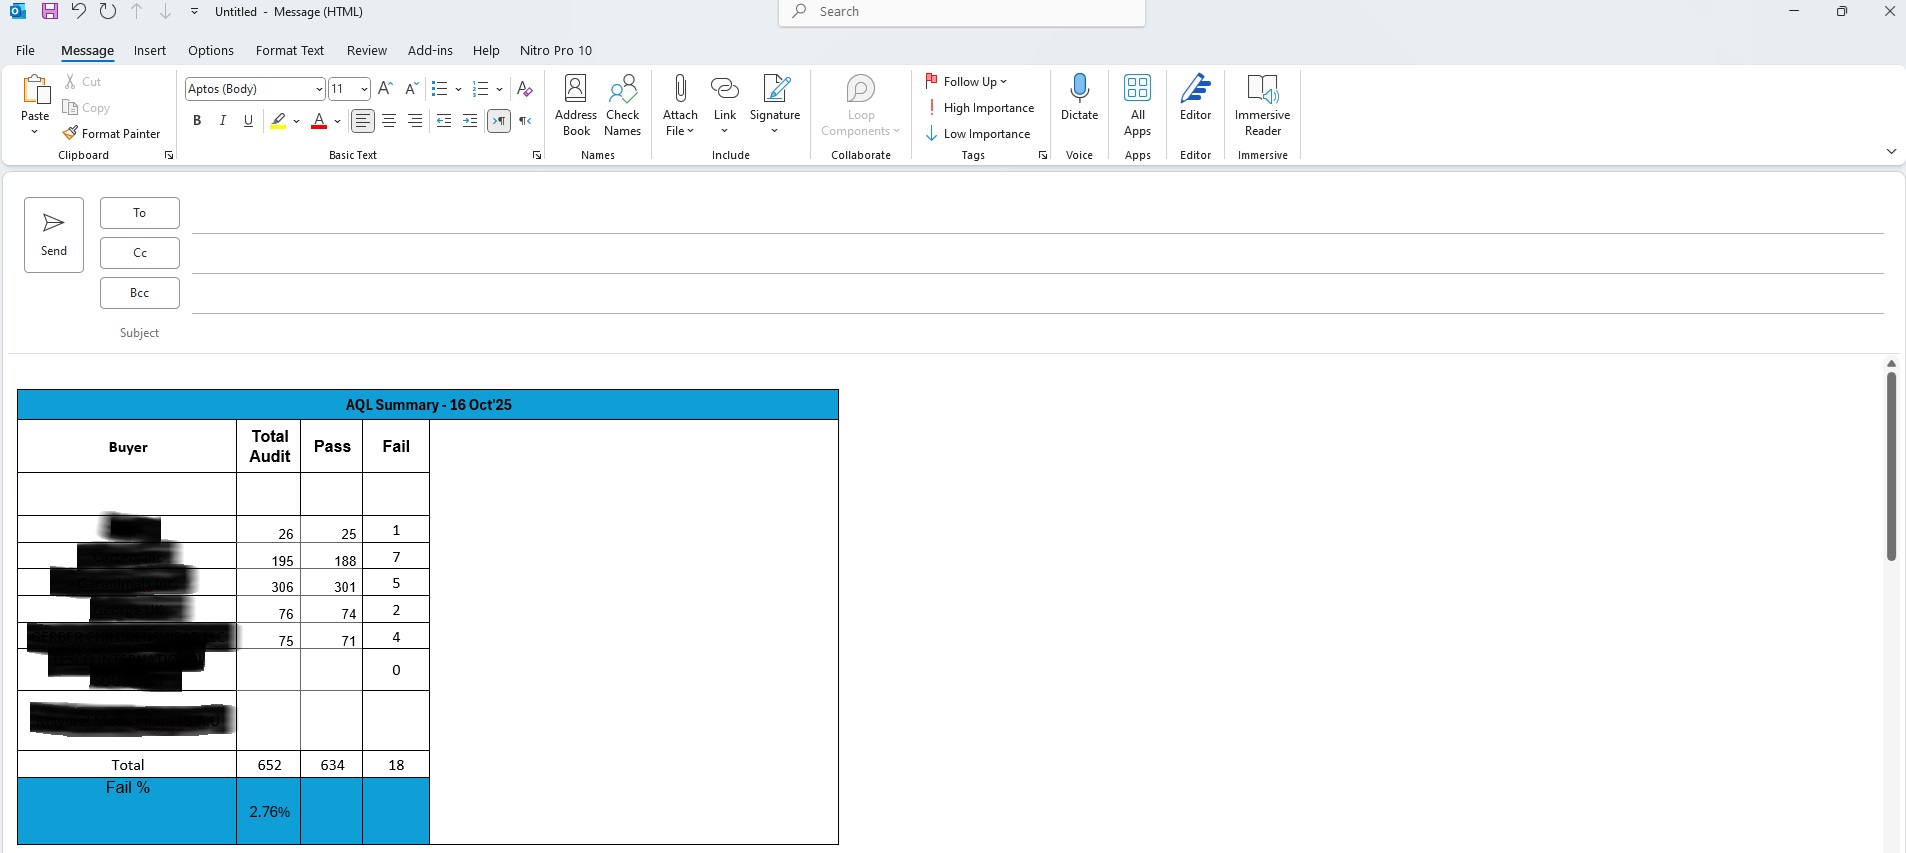Click the Save icon in title bar
Viewport: 1906px width, 853px height.
coord(49,12)
